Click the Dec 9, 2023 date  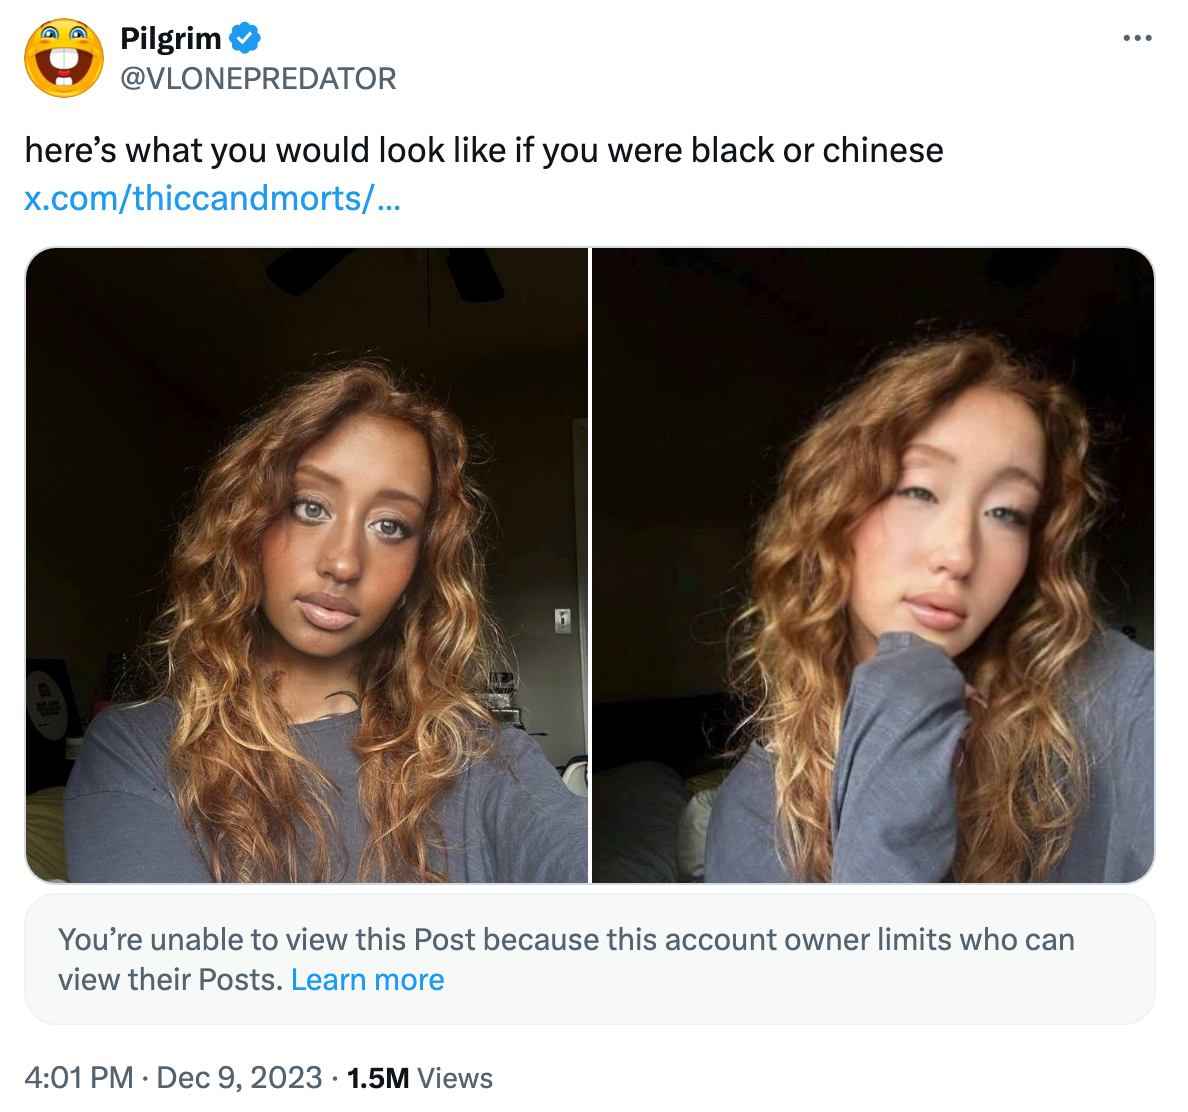point(239,1077)
